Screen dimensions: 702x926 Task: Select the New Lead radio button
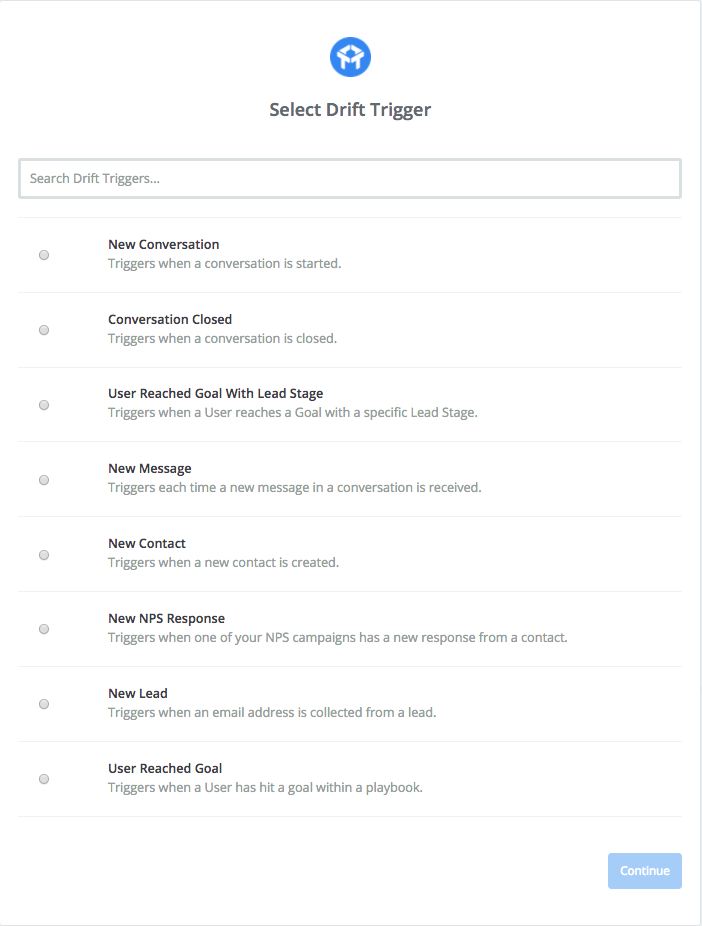[44, 704]
